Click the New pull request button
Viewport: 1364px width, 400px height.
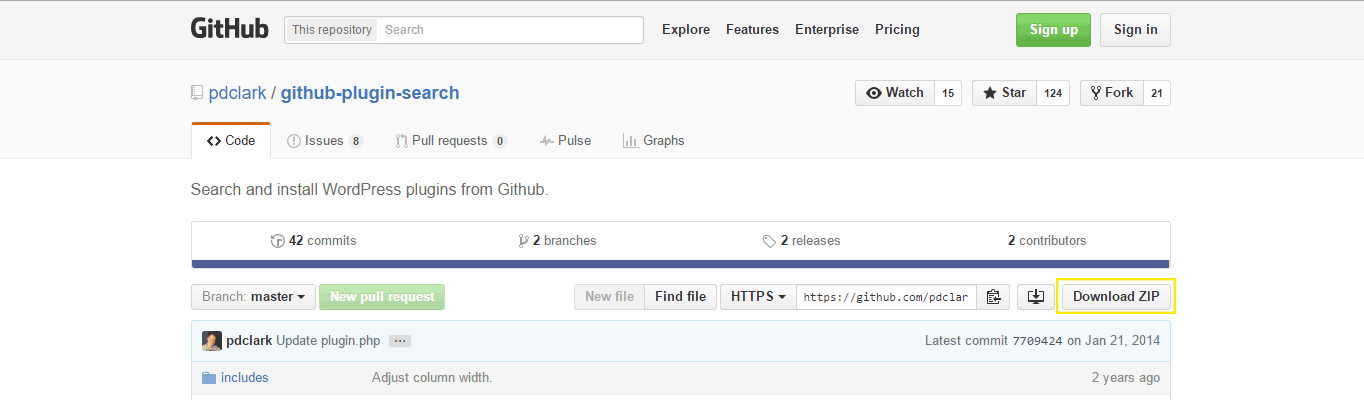pos(382,297)
